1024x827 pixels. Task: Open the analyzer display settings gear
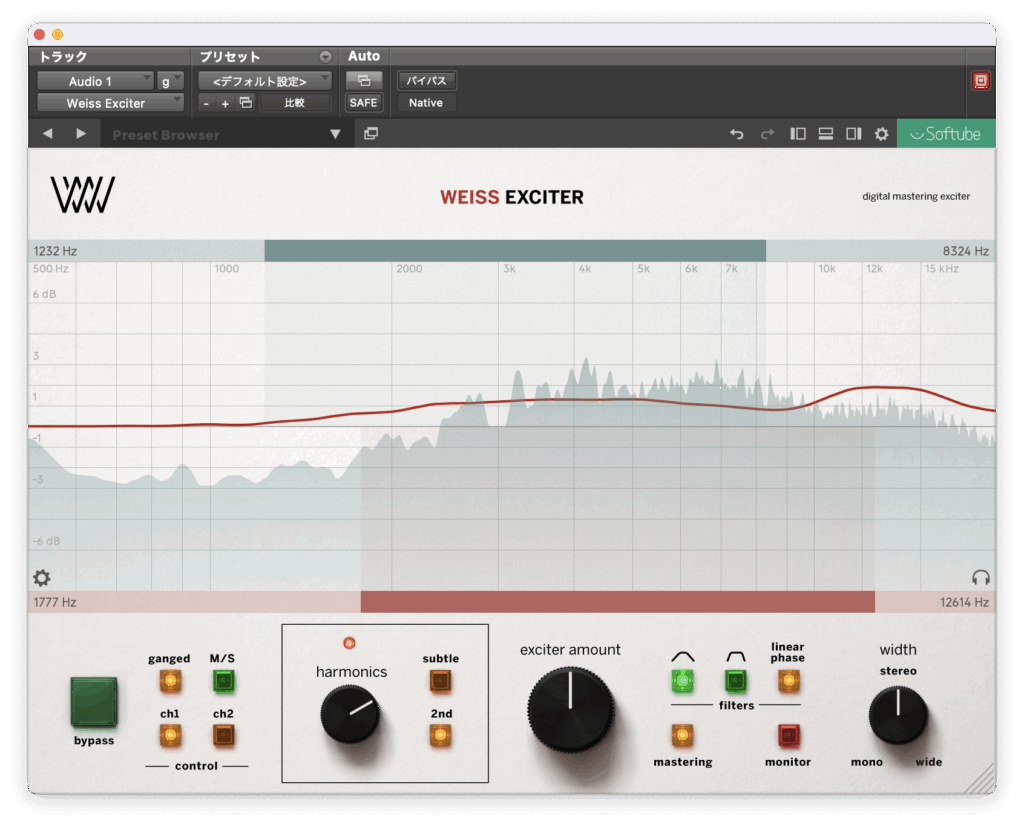(x=42, y=577)
